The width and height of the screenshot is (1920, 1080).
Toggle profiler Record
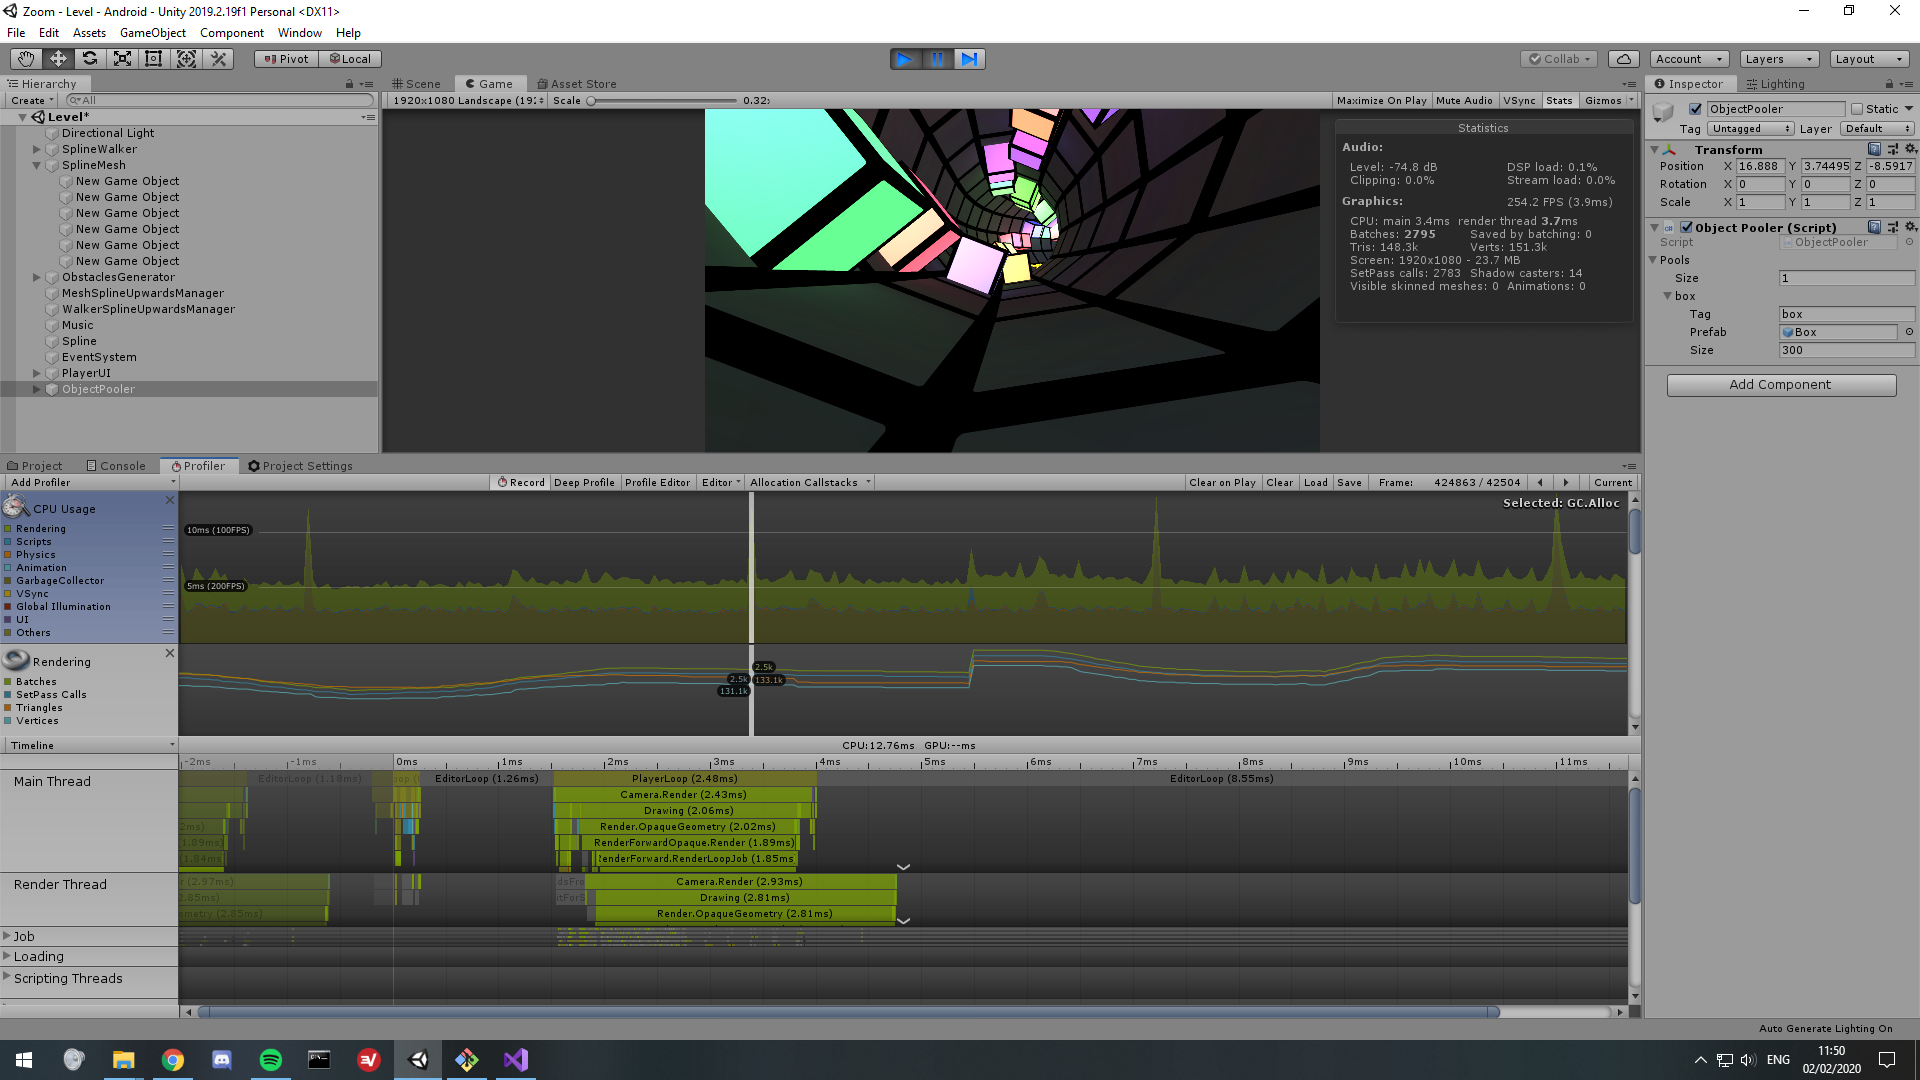click(521, 482)
